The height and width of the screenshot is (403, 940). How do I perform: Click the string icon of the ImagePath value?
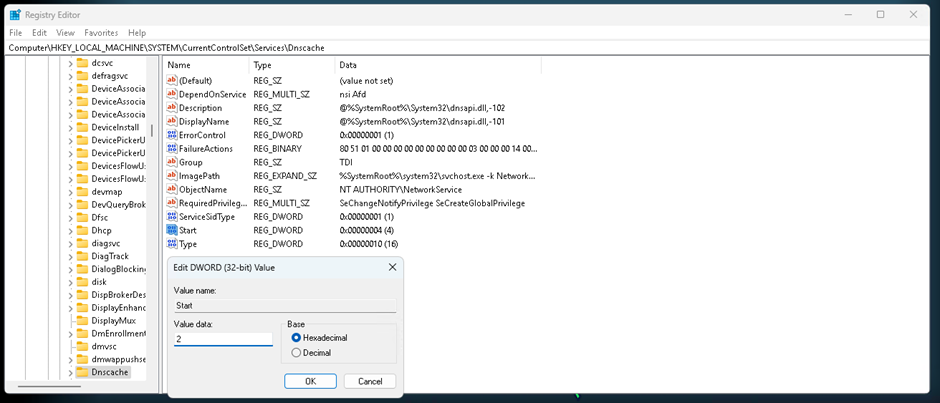pyautogui.click(x=172, y=176)
